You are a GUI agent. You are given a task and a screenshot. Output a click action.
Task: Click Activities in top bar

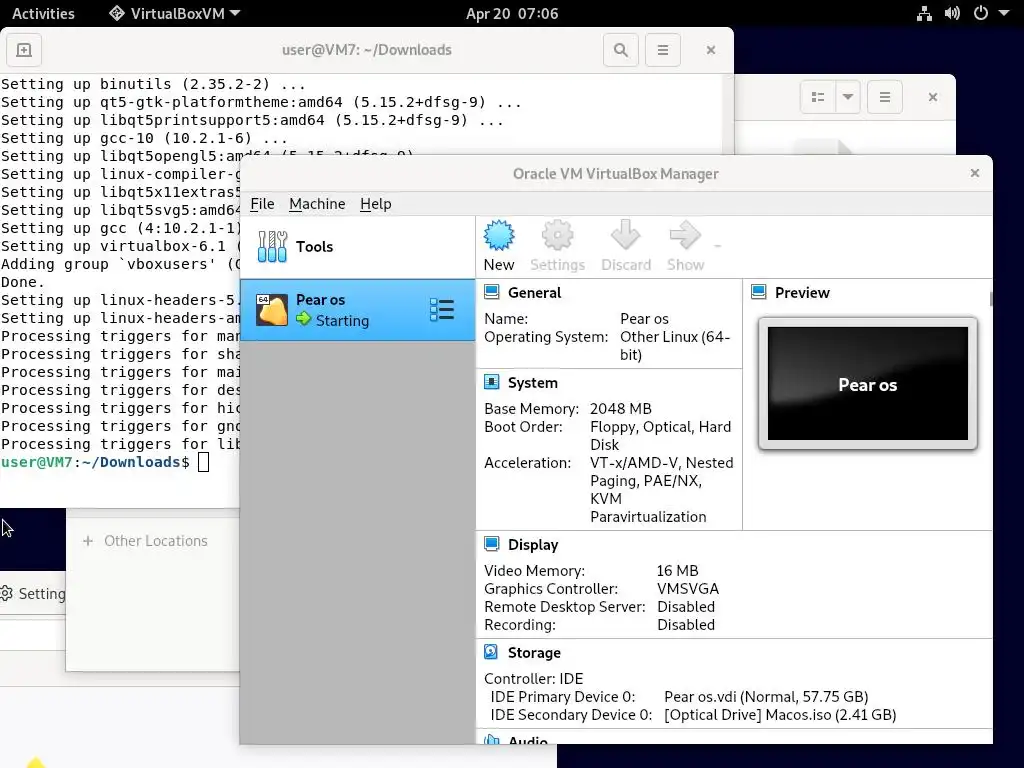click(43, 13)
